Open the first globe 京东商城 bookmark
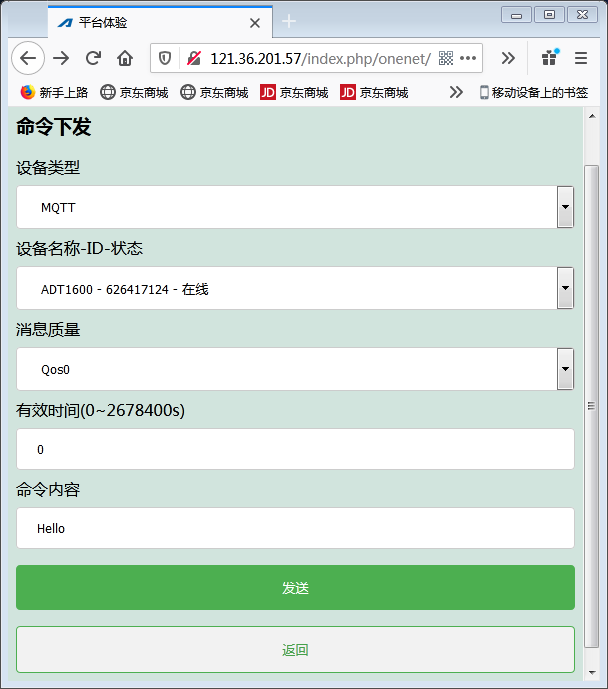Screen dimensions: 608x689 [134, 92]
